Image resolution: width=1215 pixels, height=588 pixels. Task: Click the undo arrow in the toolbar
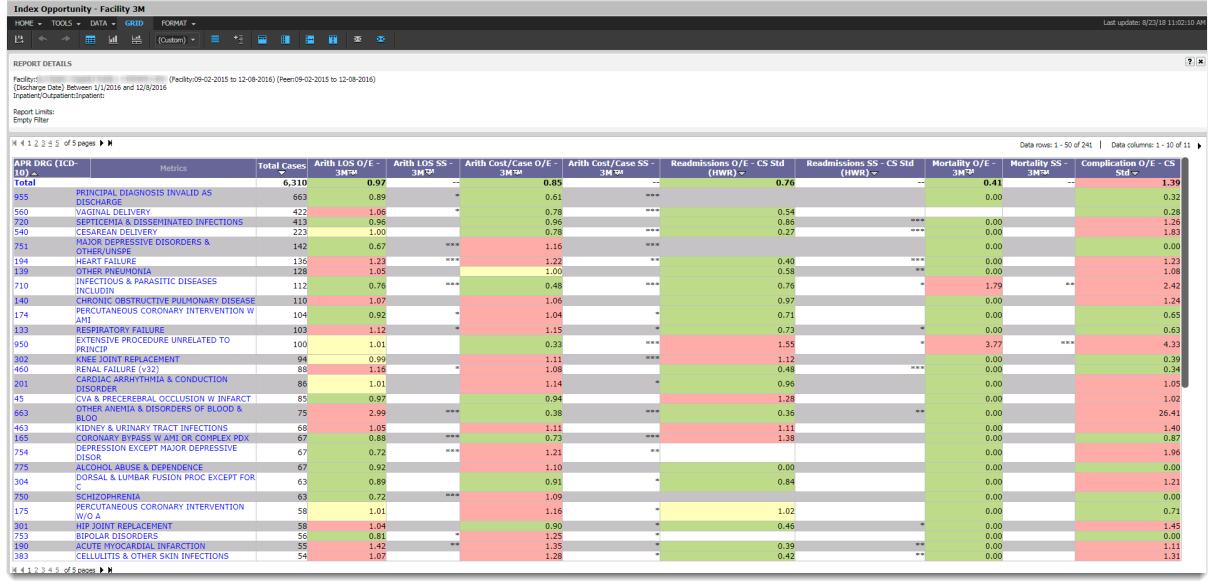43,39
